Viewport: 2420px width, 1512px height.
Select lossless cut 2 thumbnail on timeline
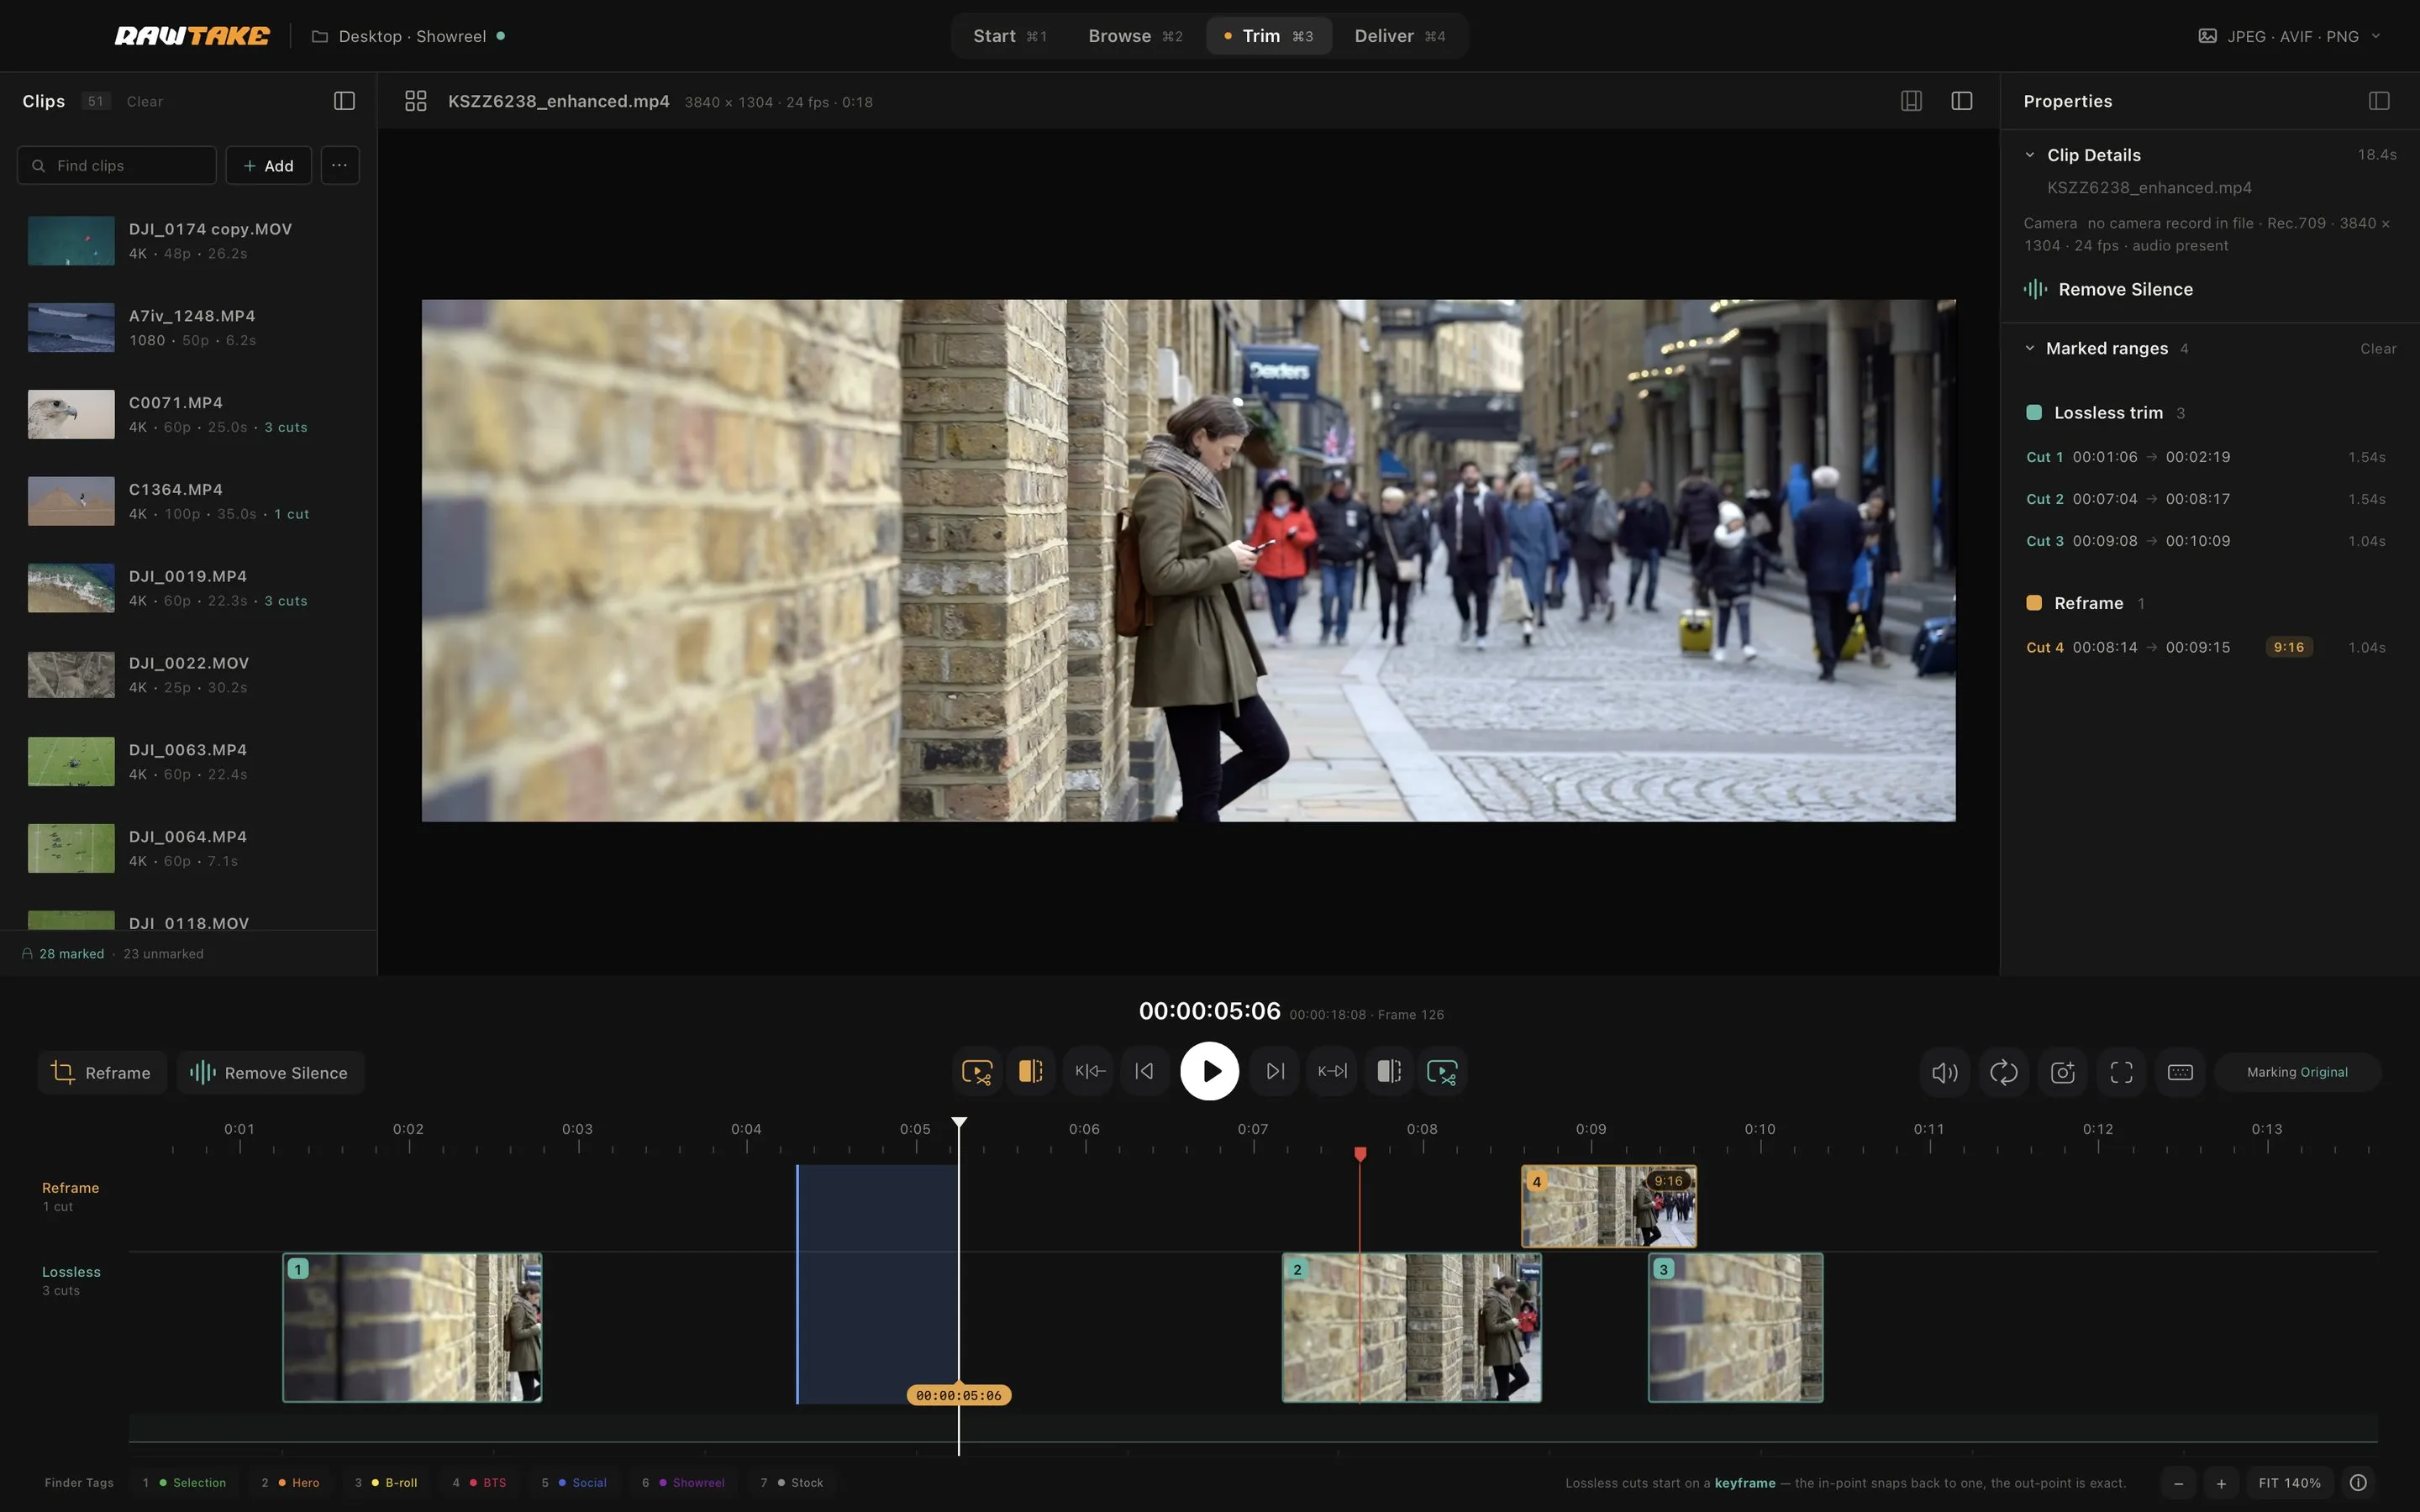tap(1412, 1328)
